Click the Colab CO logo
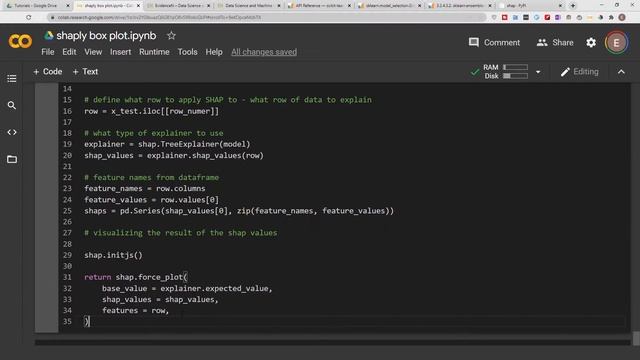This screenshot has width=640, height=360. coord(20,41)
